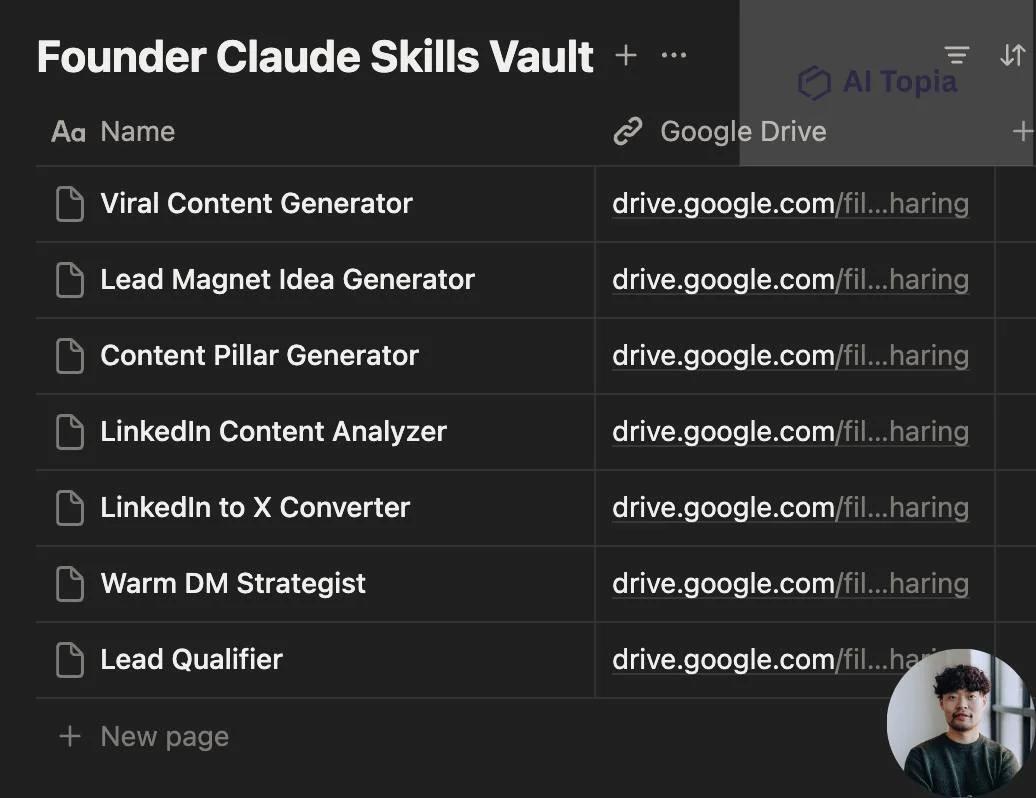The width and height of the screenshot is (1036, 798).
Task: Open the Content Pillar Generator page
Action: coord(258,355)
